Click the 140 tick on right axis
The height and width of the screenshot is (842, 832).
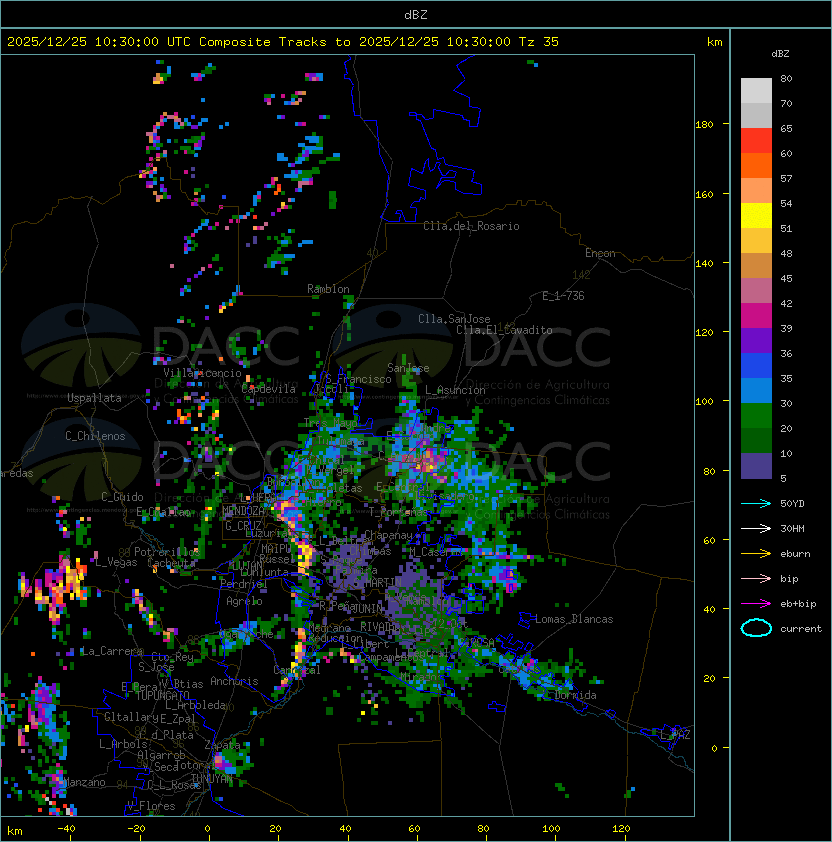point(704,263)
